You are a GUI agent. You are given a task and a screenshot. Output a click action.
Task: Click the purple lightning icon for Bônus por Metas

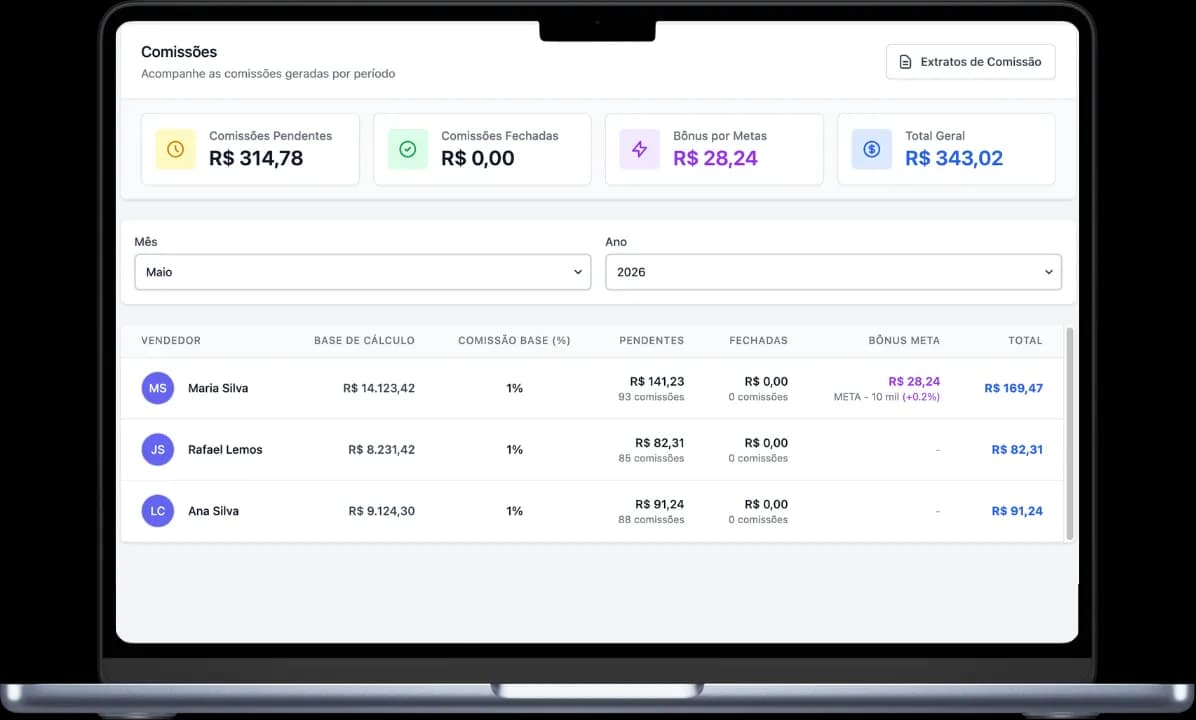(639, 149)
